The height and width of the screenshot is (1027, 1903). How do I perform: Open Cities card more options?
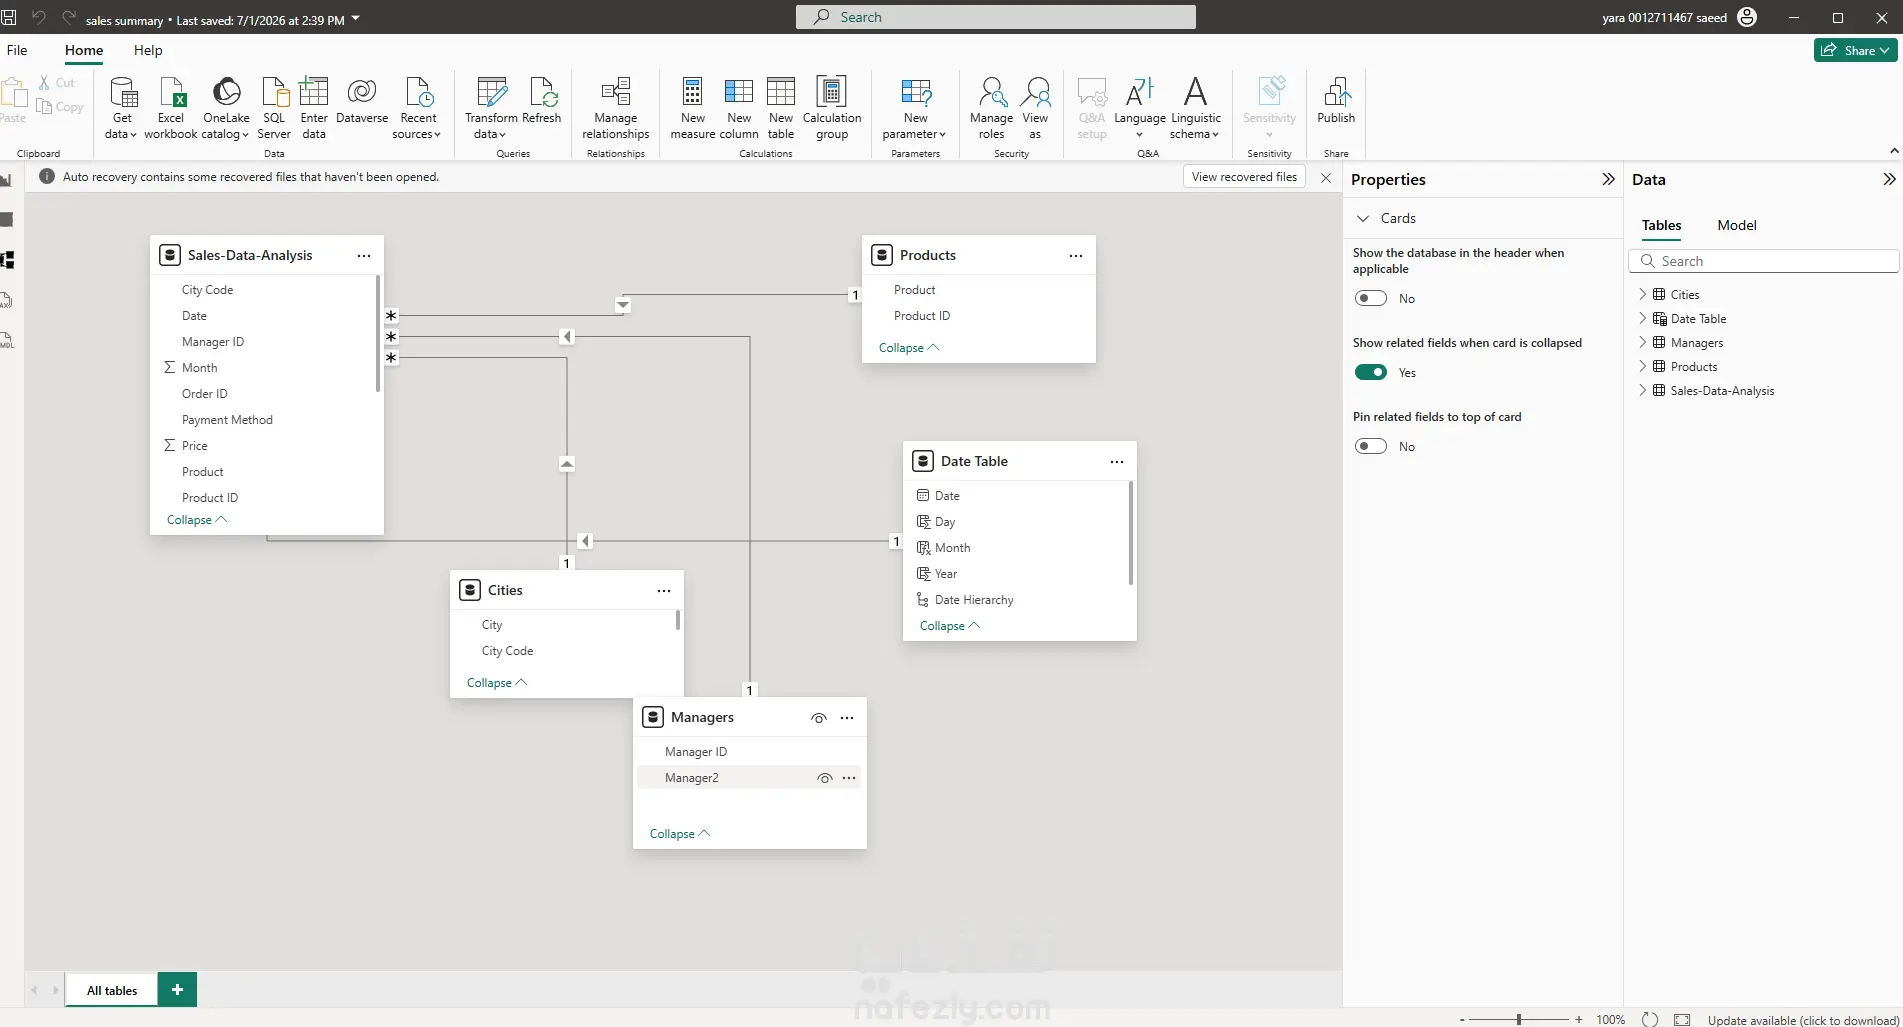[664, 591]
